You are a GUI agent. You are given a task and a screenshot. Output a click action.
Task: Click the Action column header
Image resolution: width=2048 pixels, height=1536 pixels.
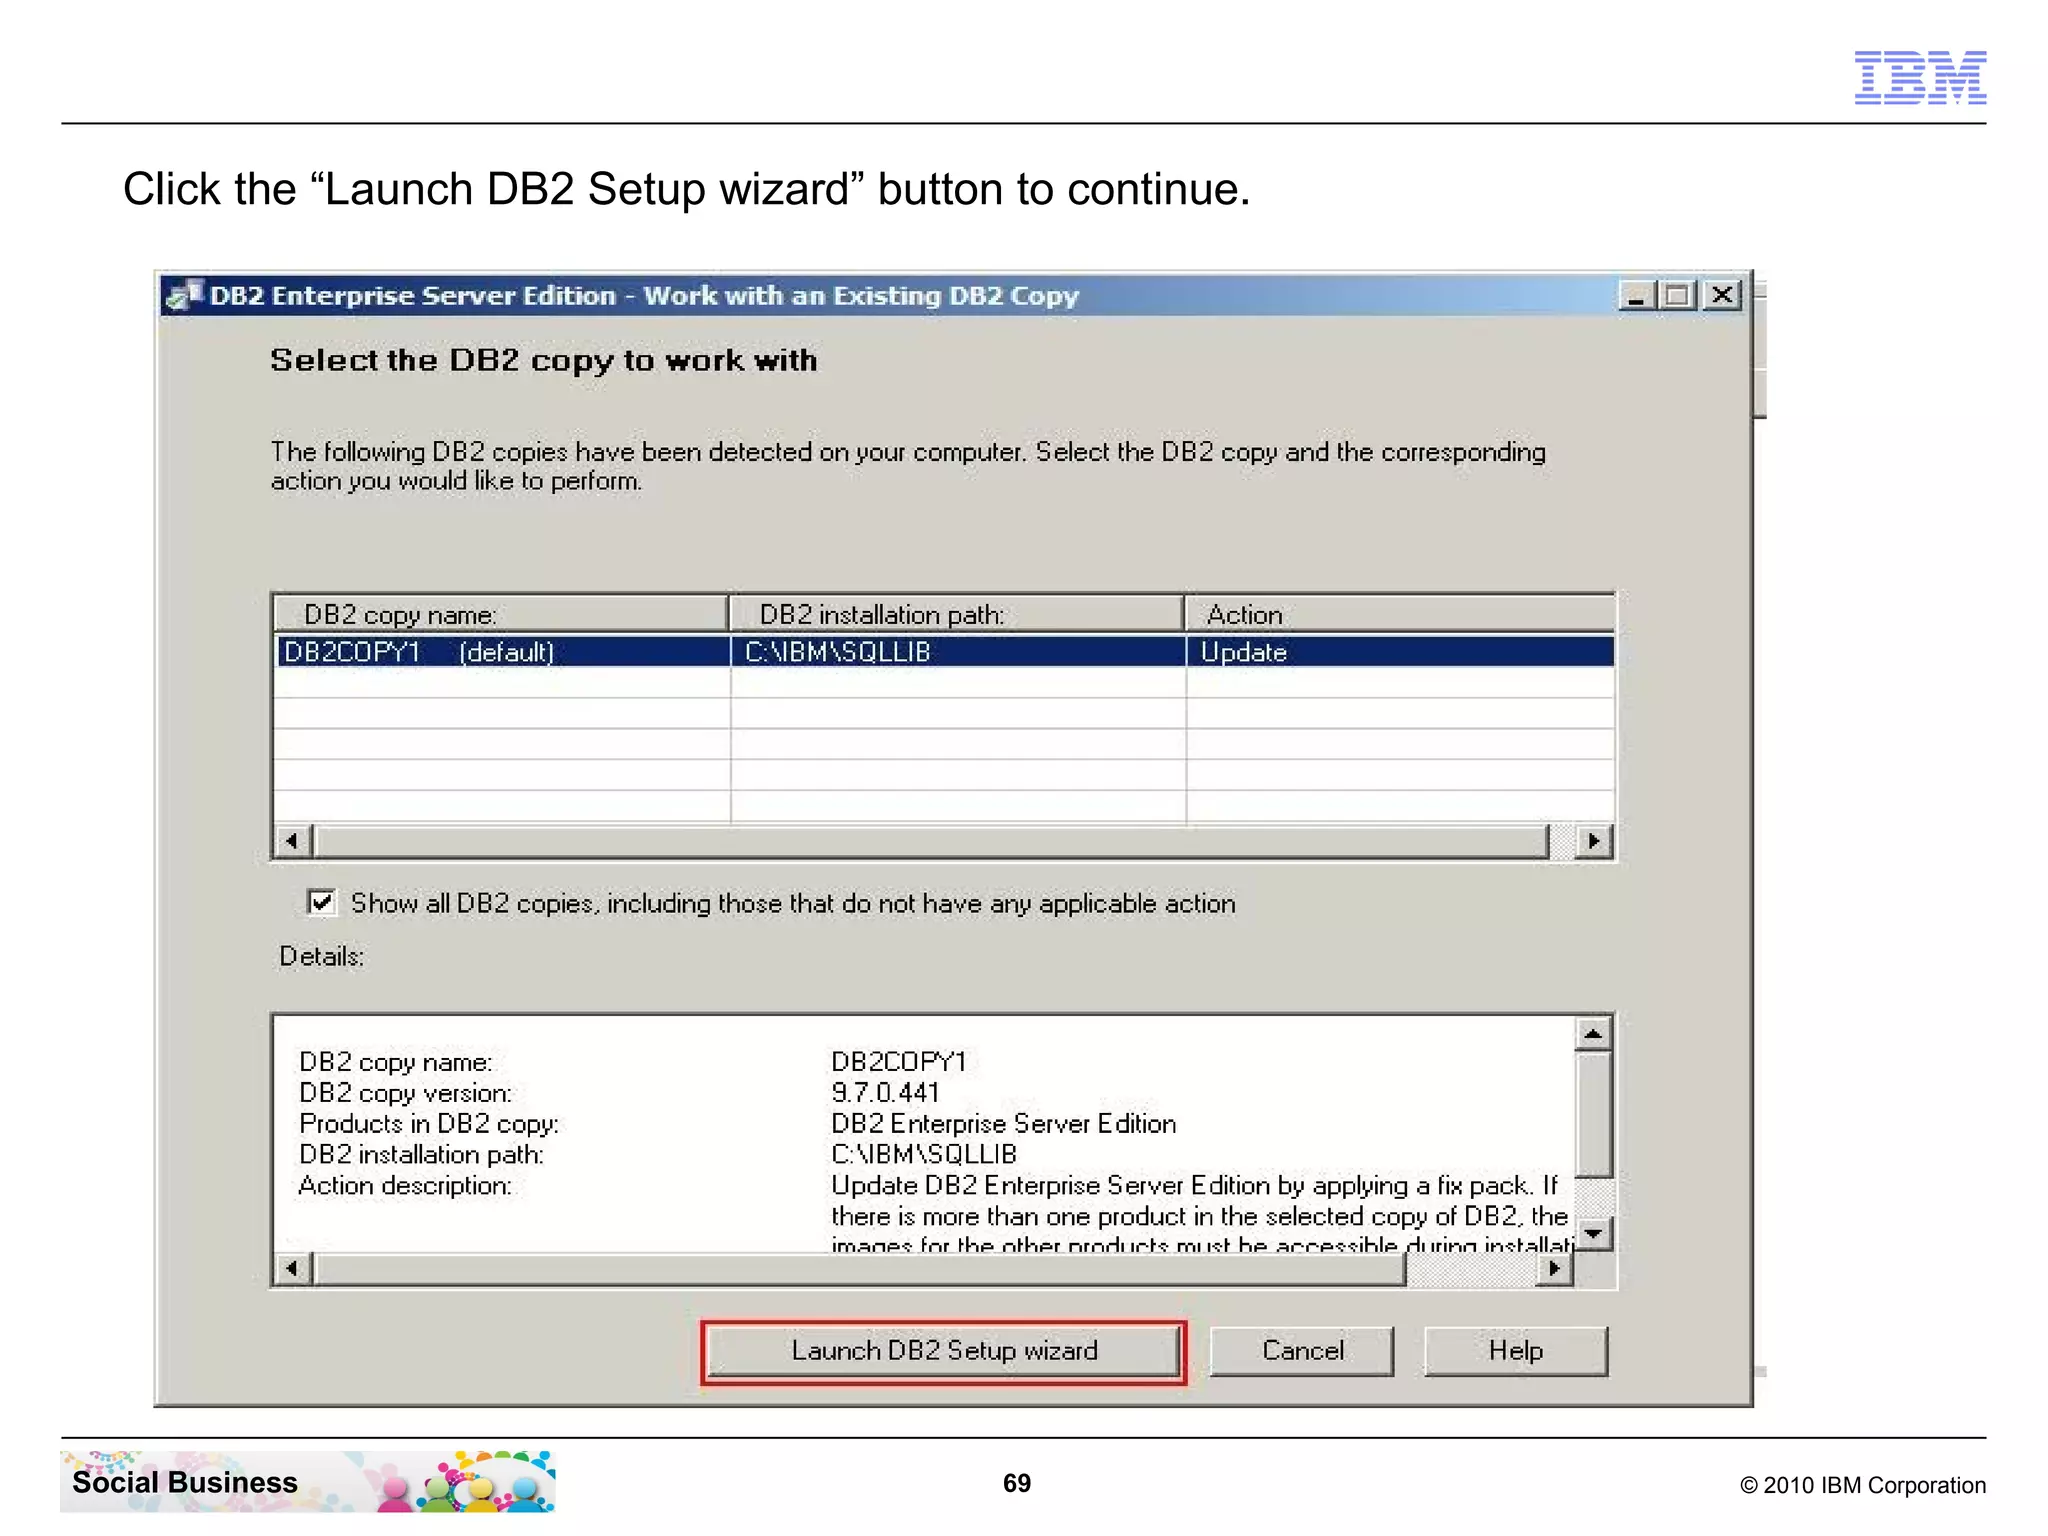click(1400, 614)
